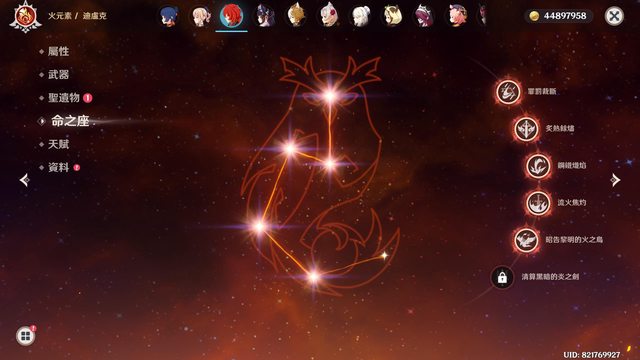Open the 罪罰裁斷 constellation node
This screenshot has width=640, height=360.
coord(508,91)
